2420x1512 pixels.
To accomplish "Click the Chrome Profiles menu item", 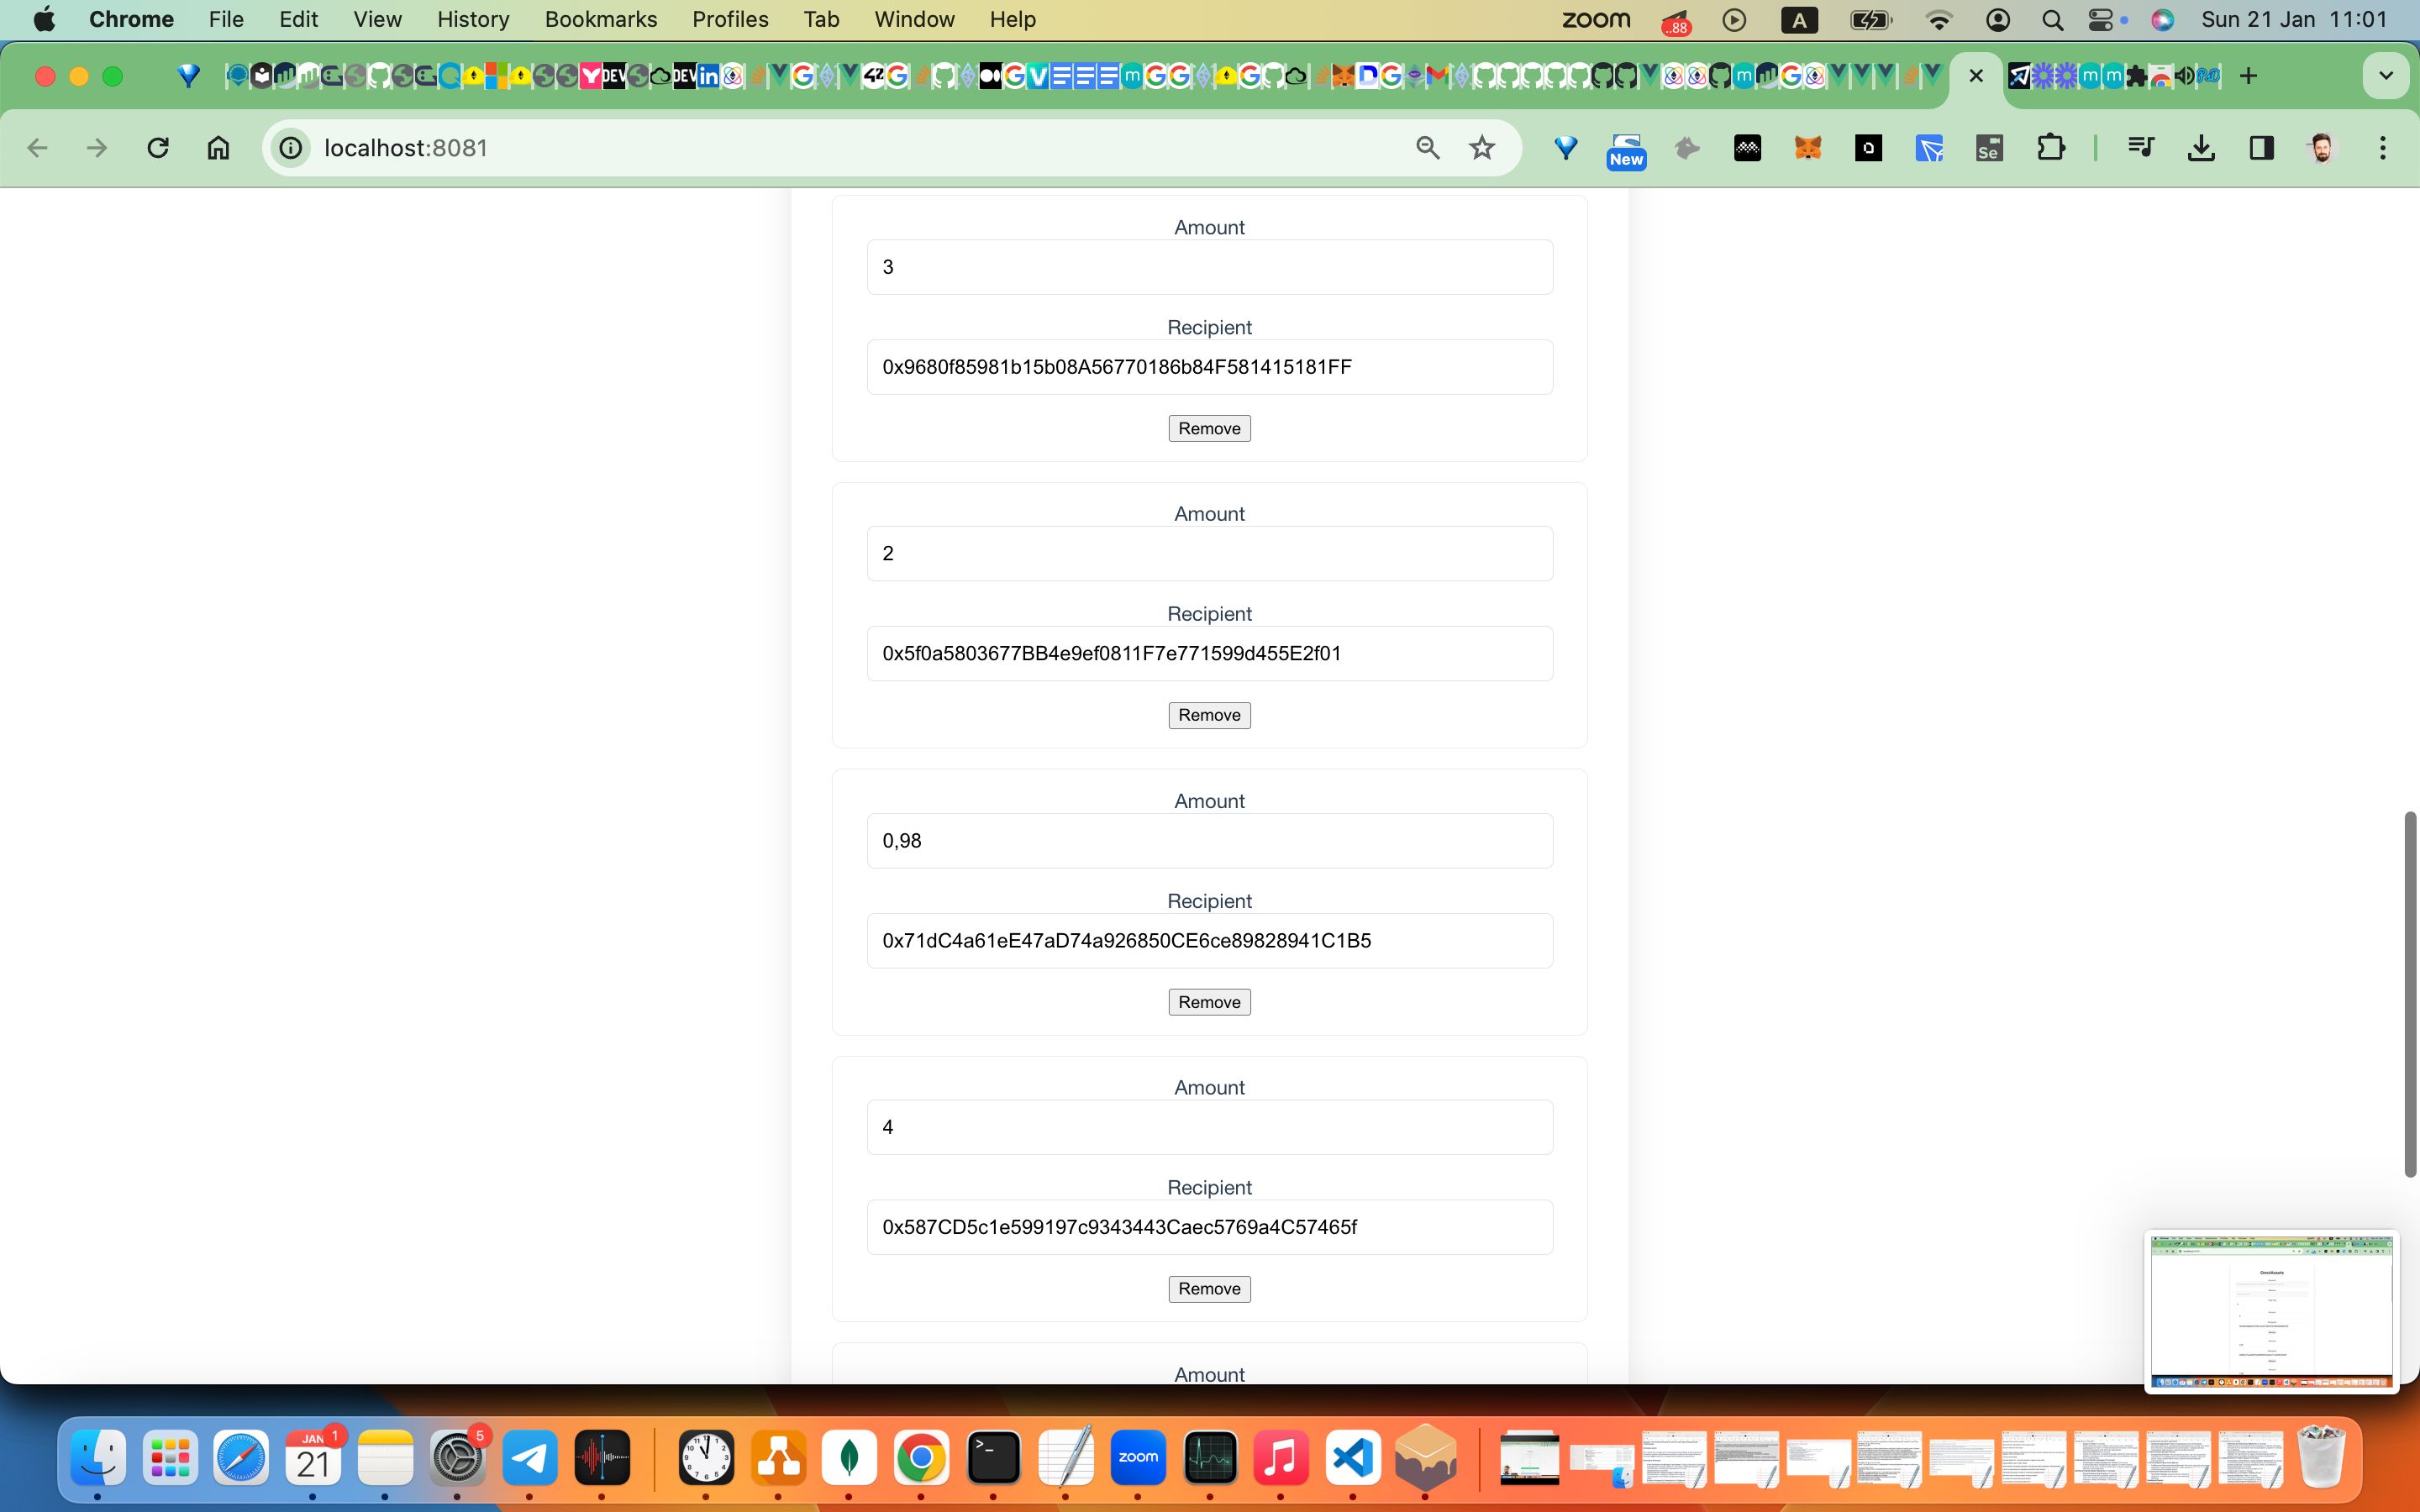I will tap(730, 19).
